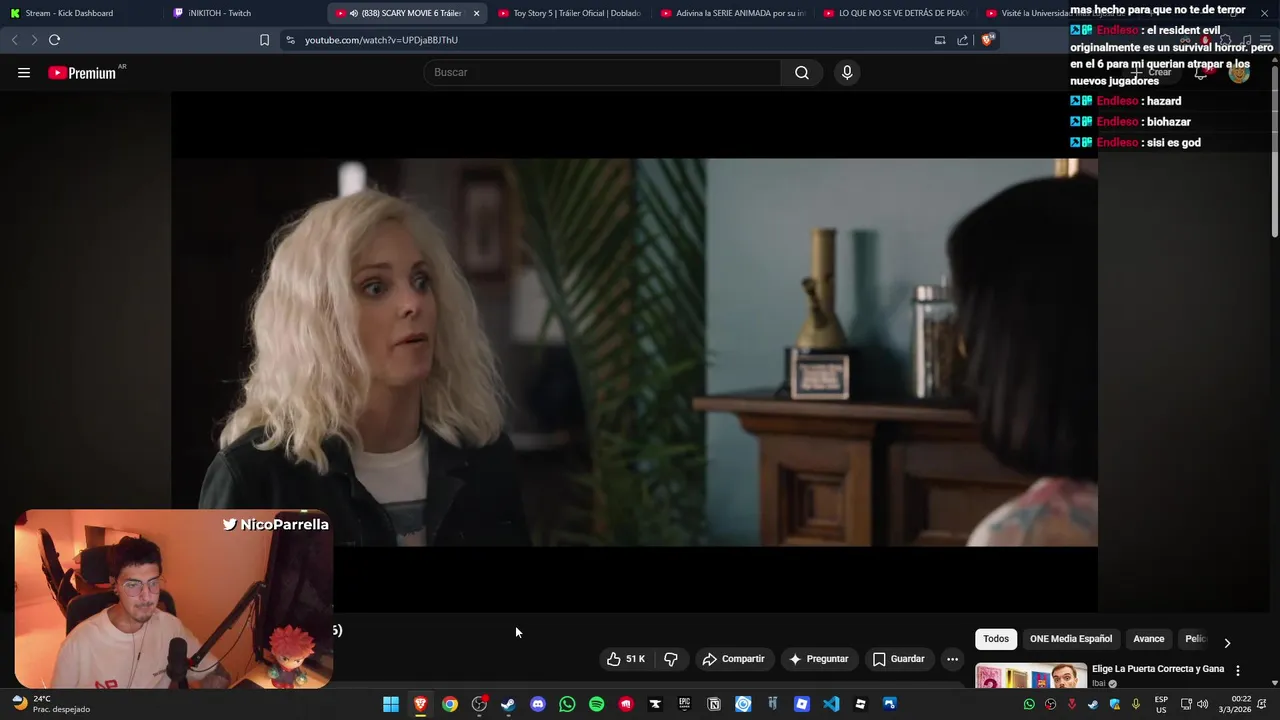Like the video with 51 K
The width and height of the screenshot is (1280, 720).
626,659
